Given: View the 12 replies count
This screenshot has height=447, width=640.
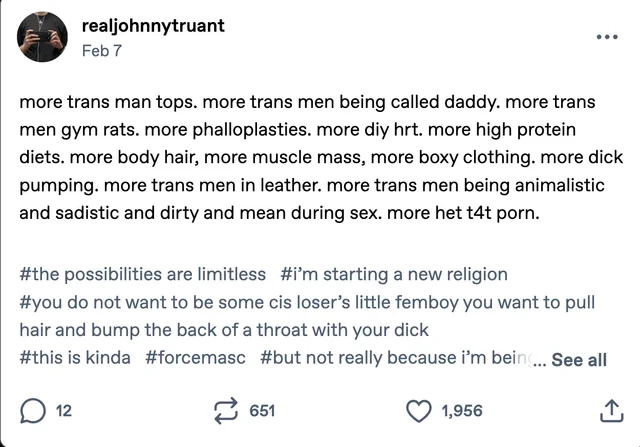Looking at the screenshot, I should pos(64,411).
